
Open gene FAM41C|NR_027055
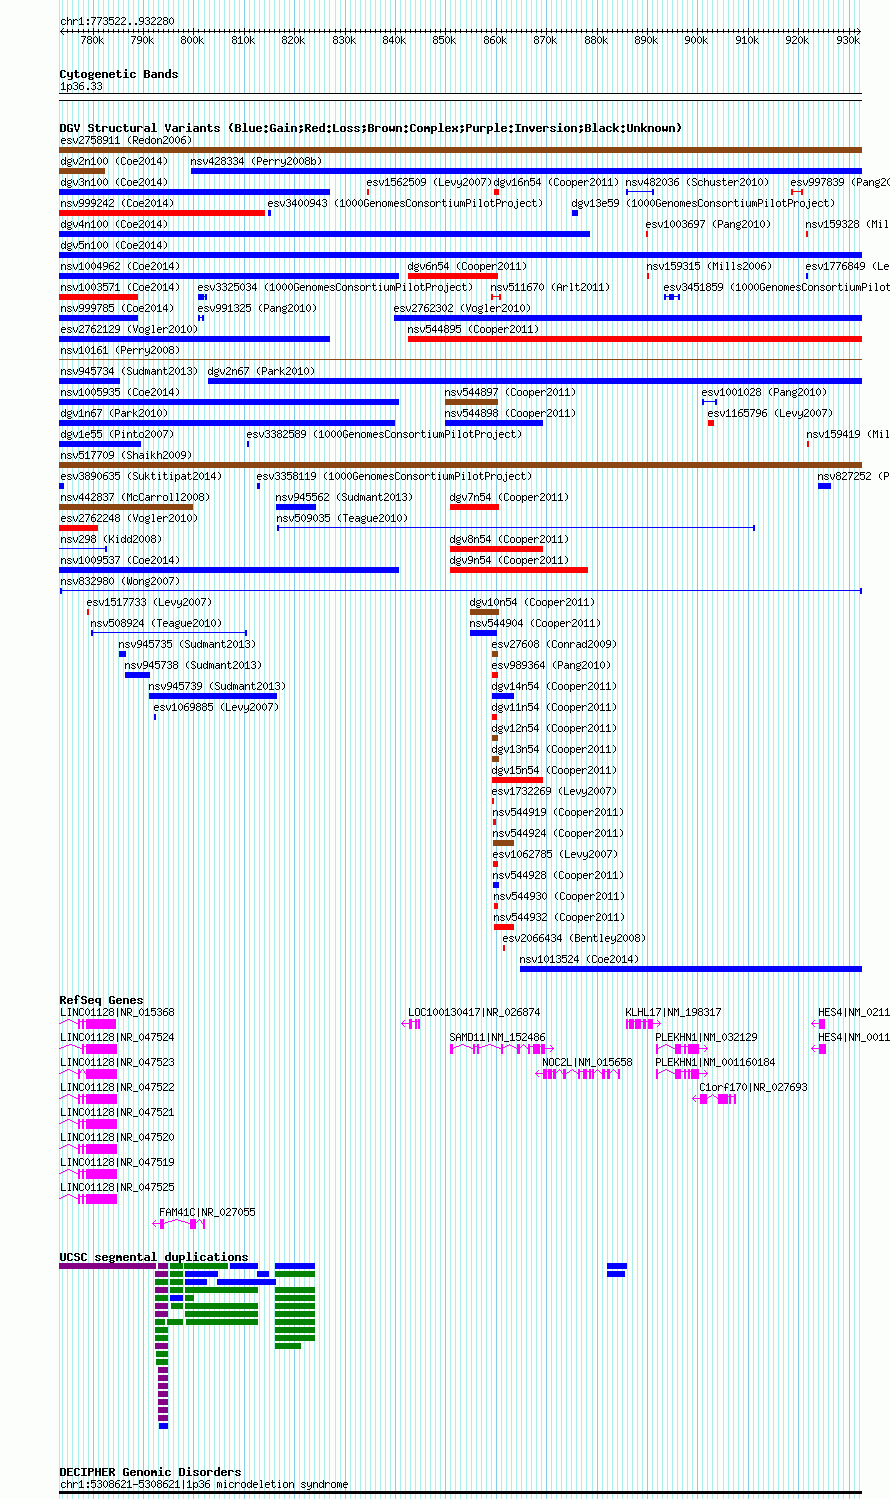coord(208,1212)
